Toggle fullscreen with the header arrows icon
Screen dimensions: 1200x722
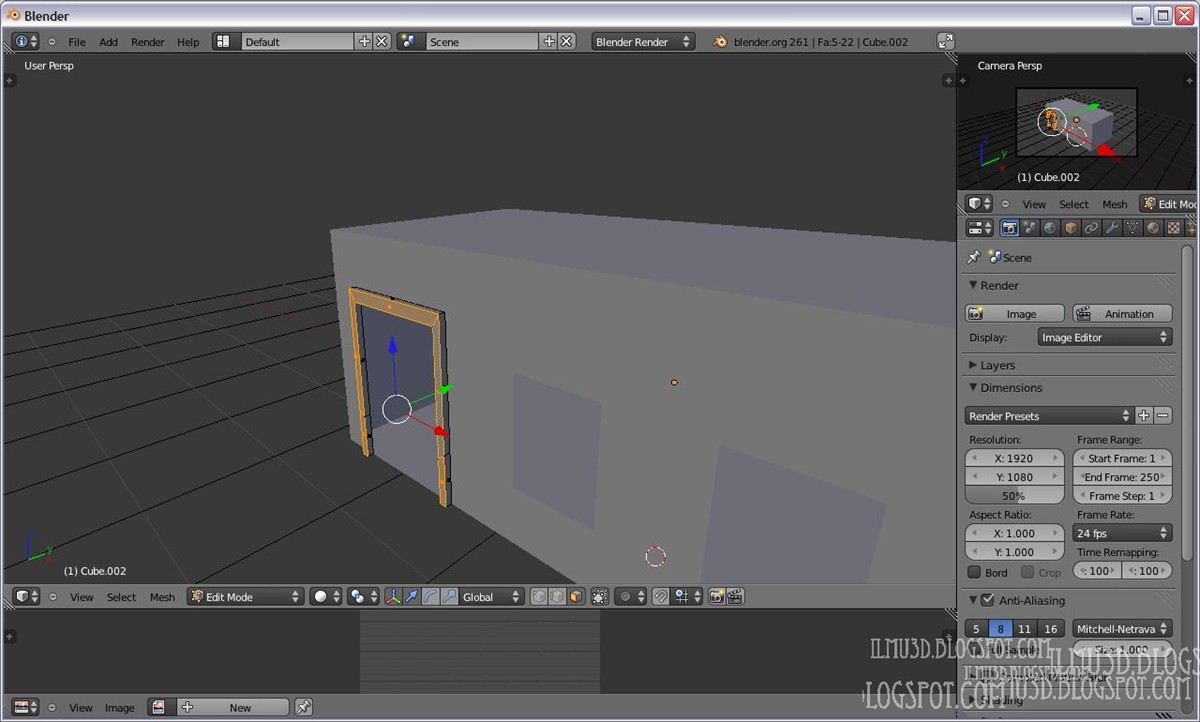pos(946,42)
